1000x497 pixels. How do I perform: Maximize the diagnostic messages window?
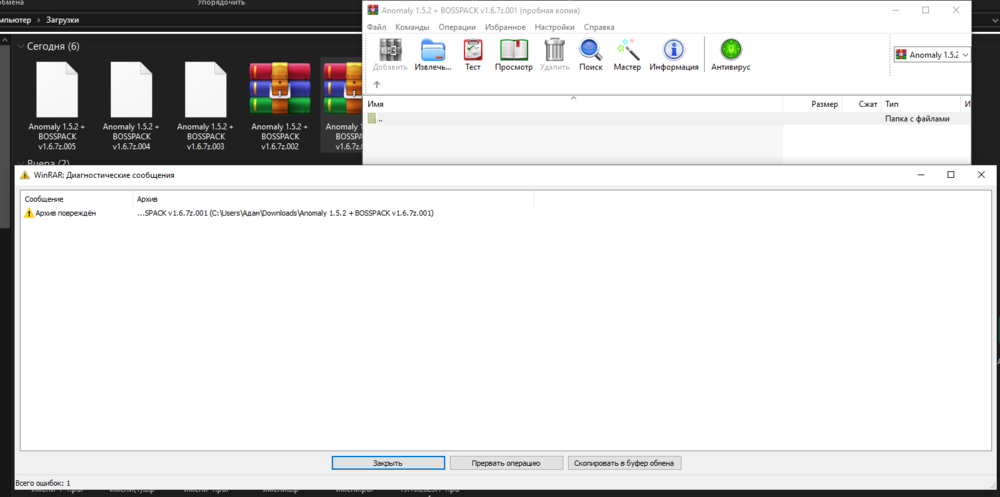(x=950, y=175)
